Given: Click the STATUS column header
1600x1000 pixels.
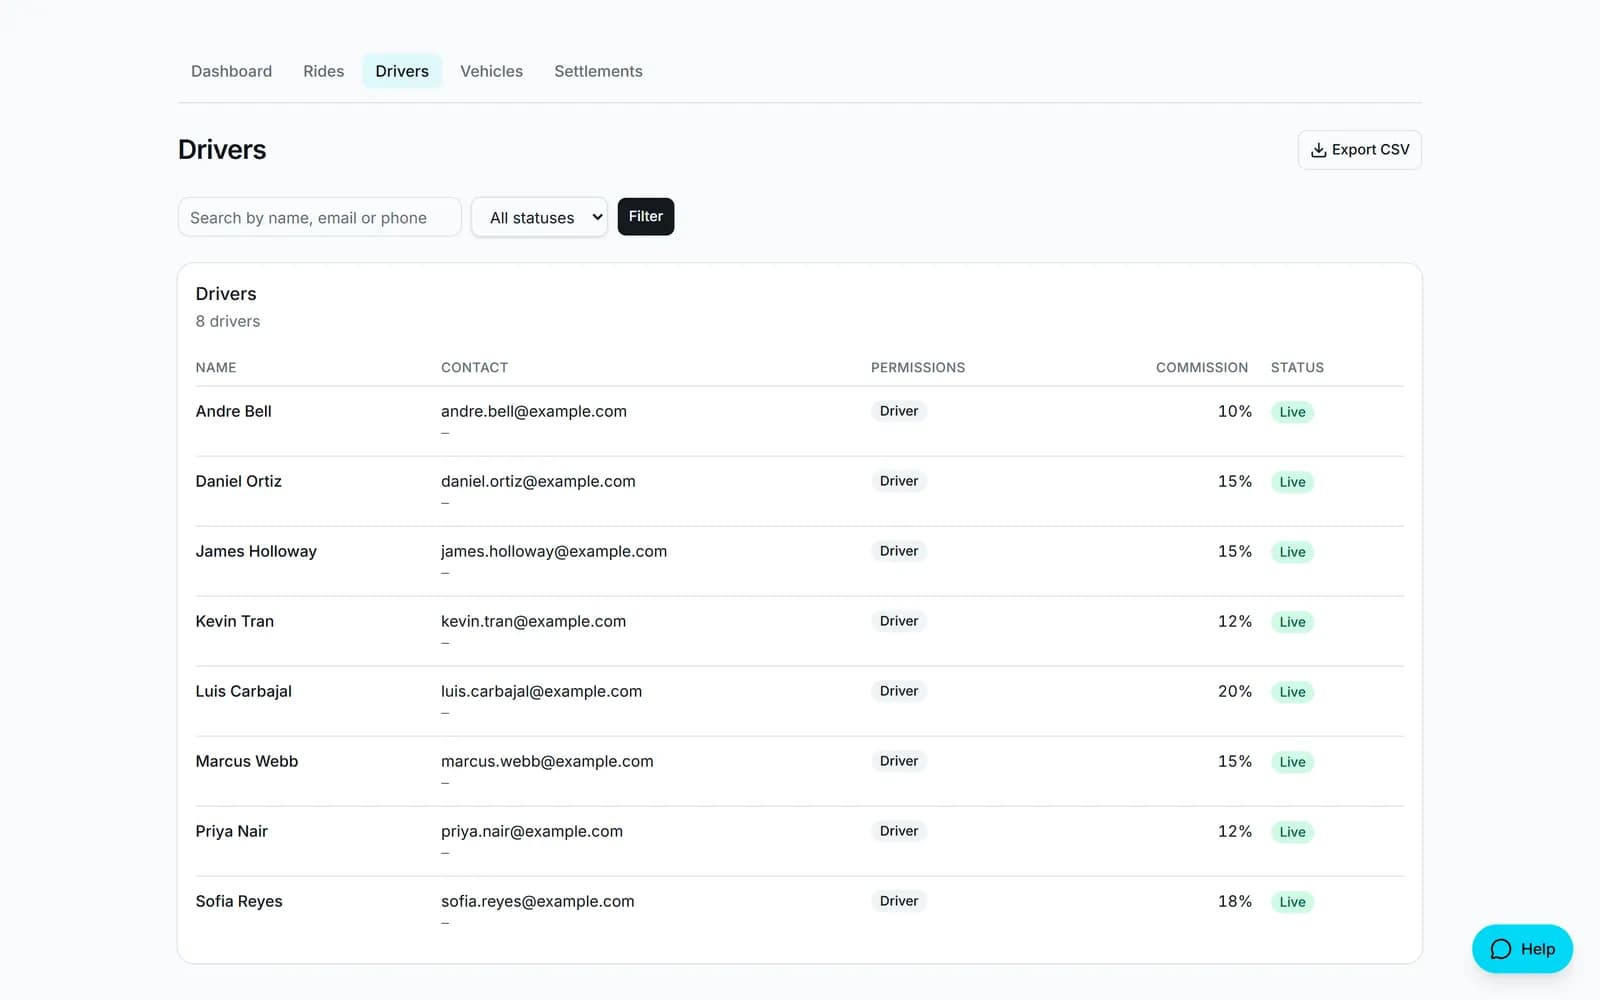Looking at the screenshot, I should coord(1297,368).
